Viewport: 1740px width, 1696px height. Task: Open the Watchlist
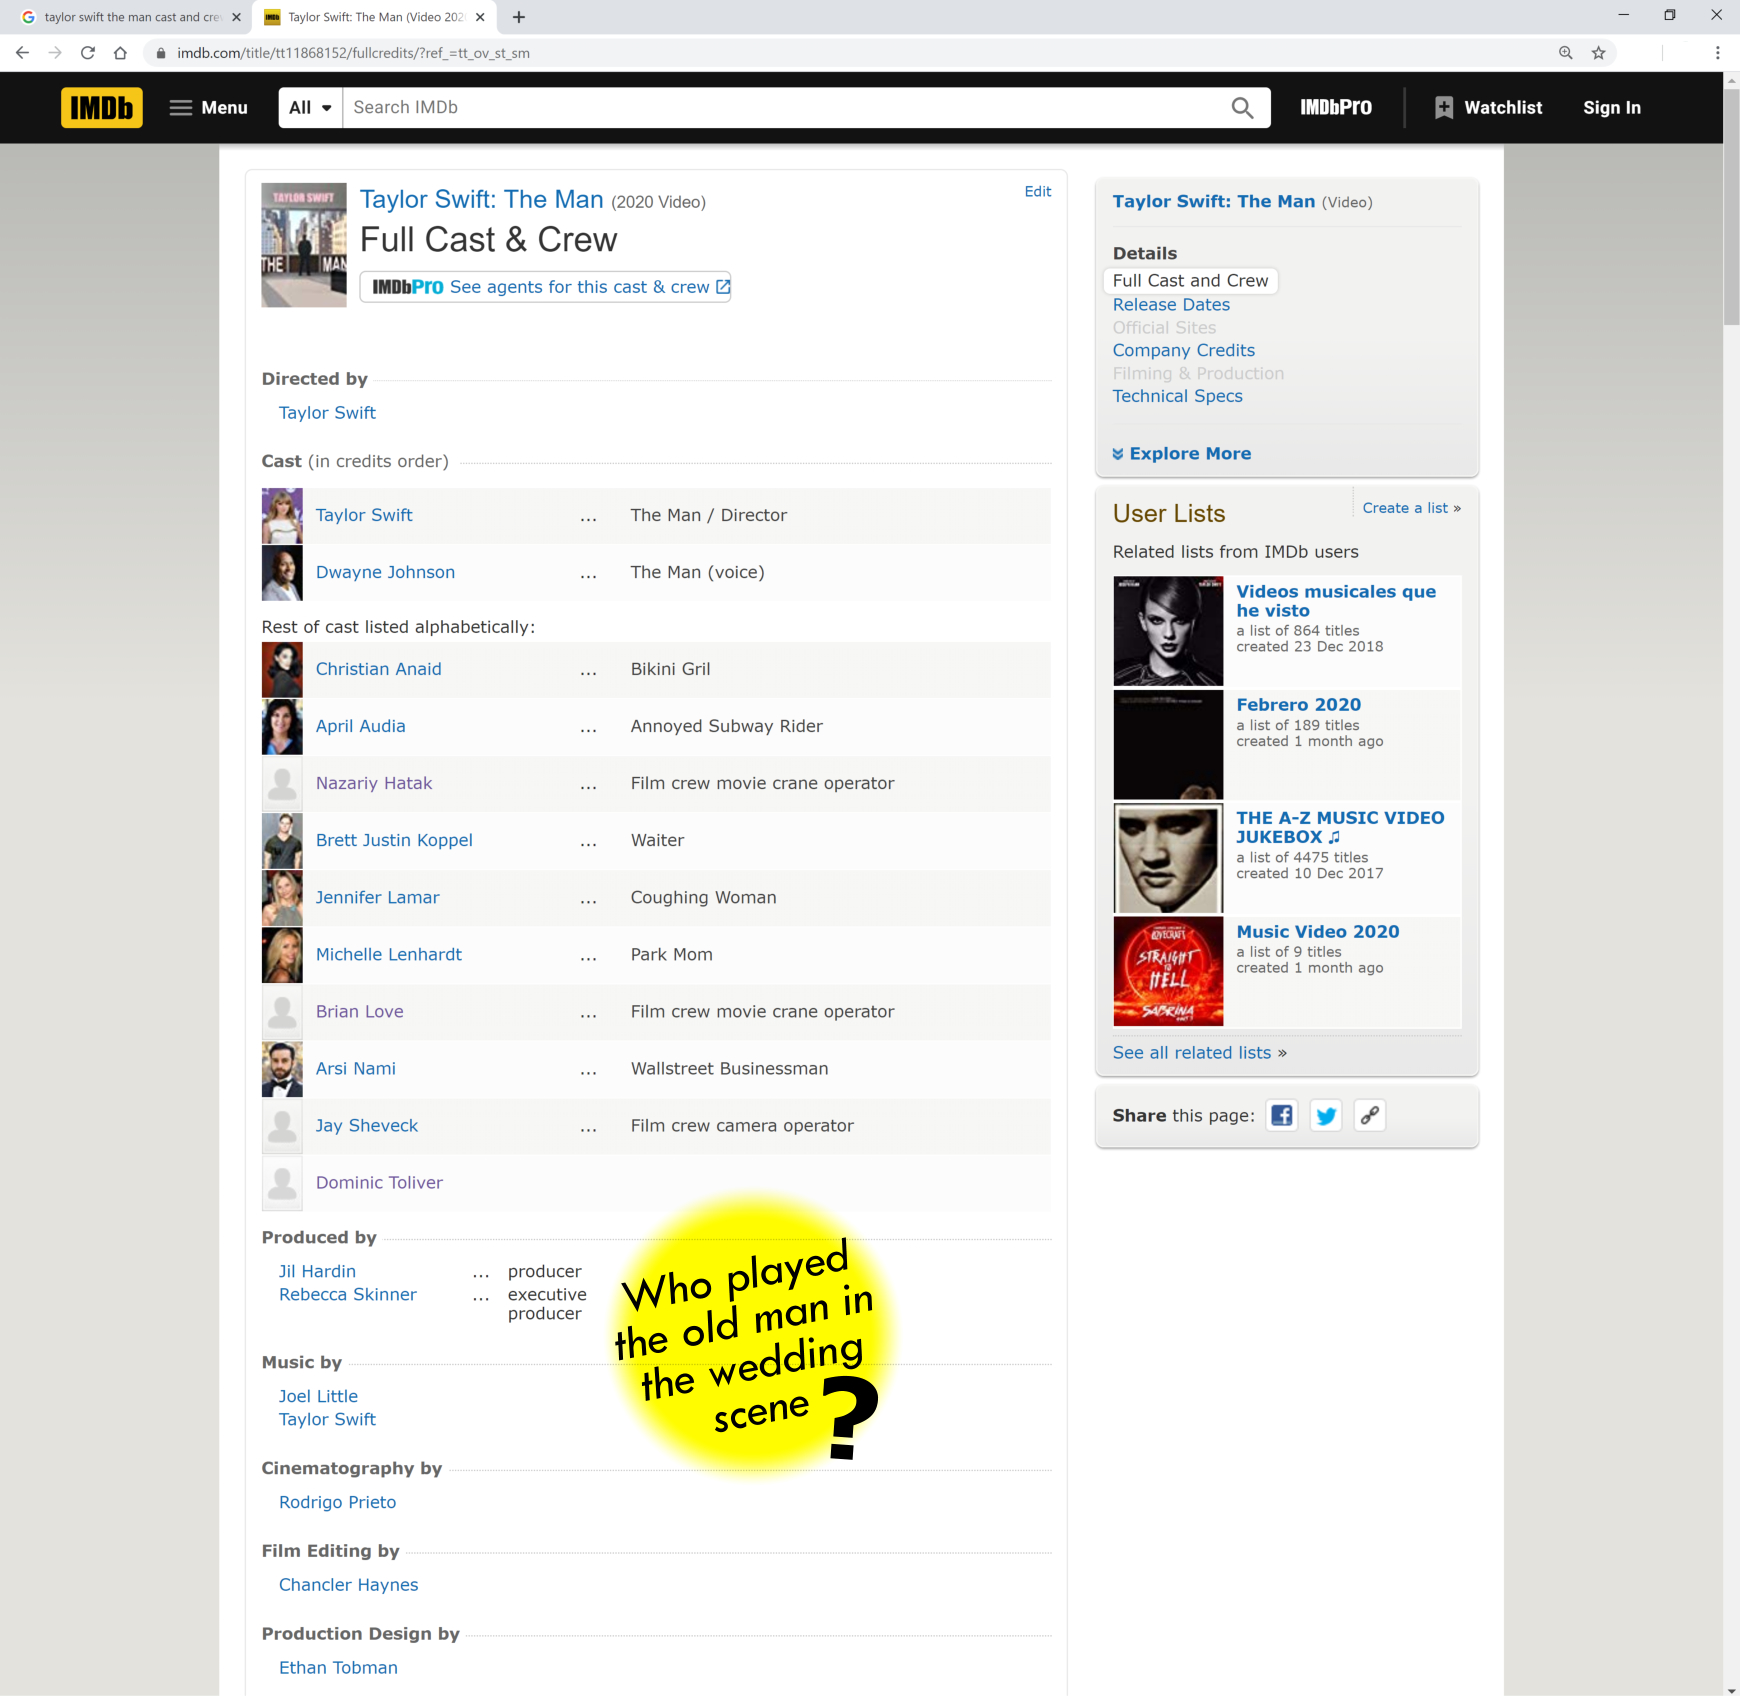click(1489, 107)
